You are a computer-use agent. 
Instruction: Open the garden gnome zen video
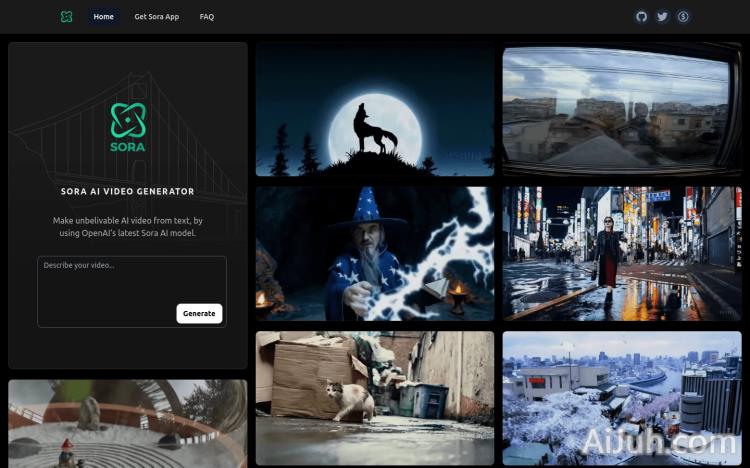(128, 424)
